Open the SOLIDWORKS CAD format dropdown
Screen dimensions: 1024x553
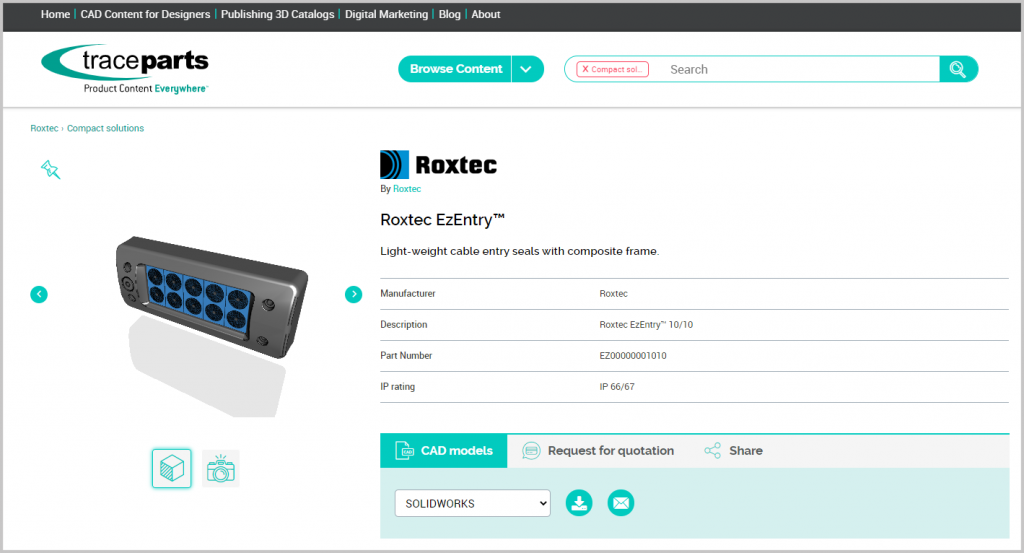pos(472,503)
